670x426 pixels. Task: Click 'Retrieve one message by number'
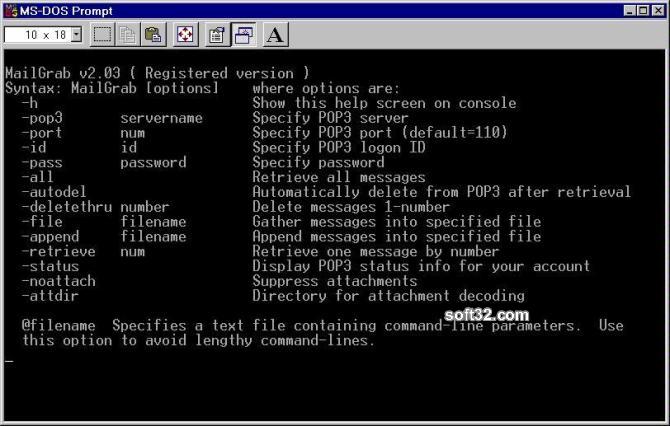[x=376, y=251]
